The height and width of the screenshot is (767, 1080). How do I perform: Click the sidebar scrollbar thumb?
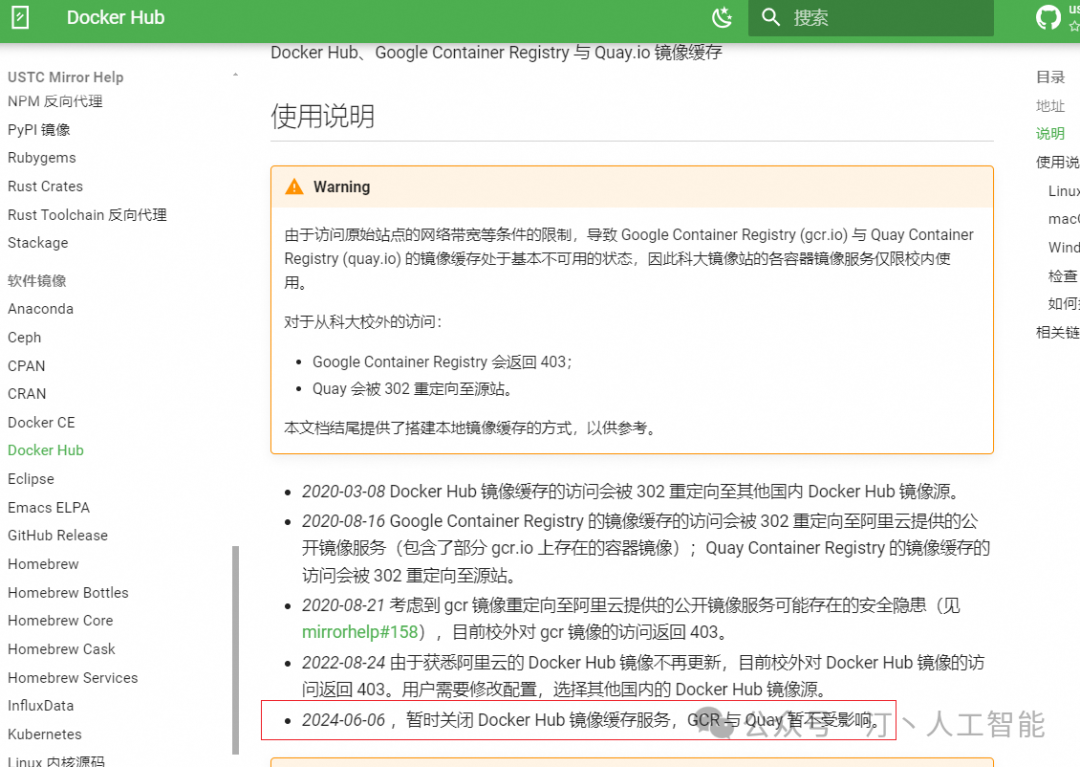(x=236, y=650)
